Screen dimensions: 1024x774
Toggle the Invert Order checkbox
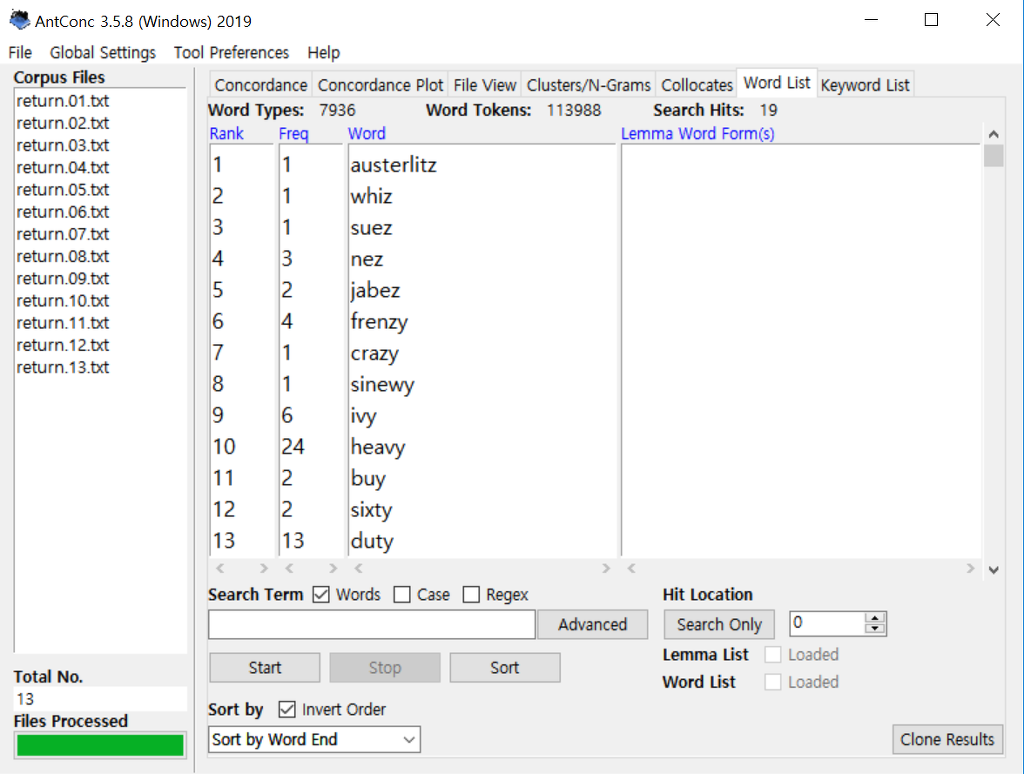coord(287,709)
